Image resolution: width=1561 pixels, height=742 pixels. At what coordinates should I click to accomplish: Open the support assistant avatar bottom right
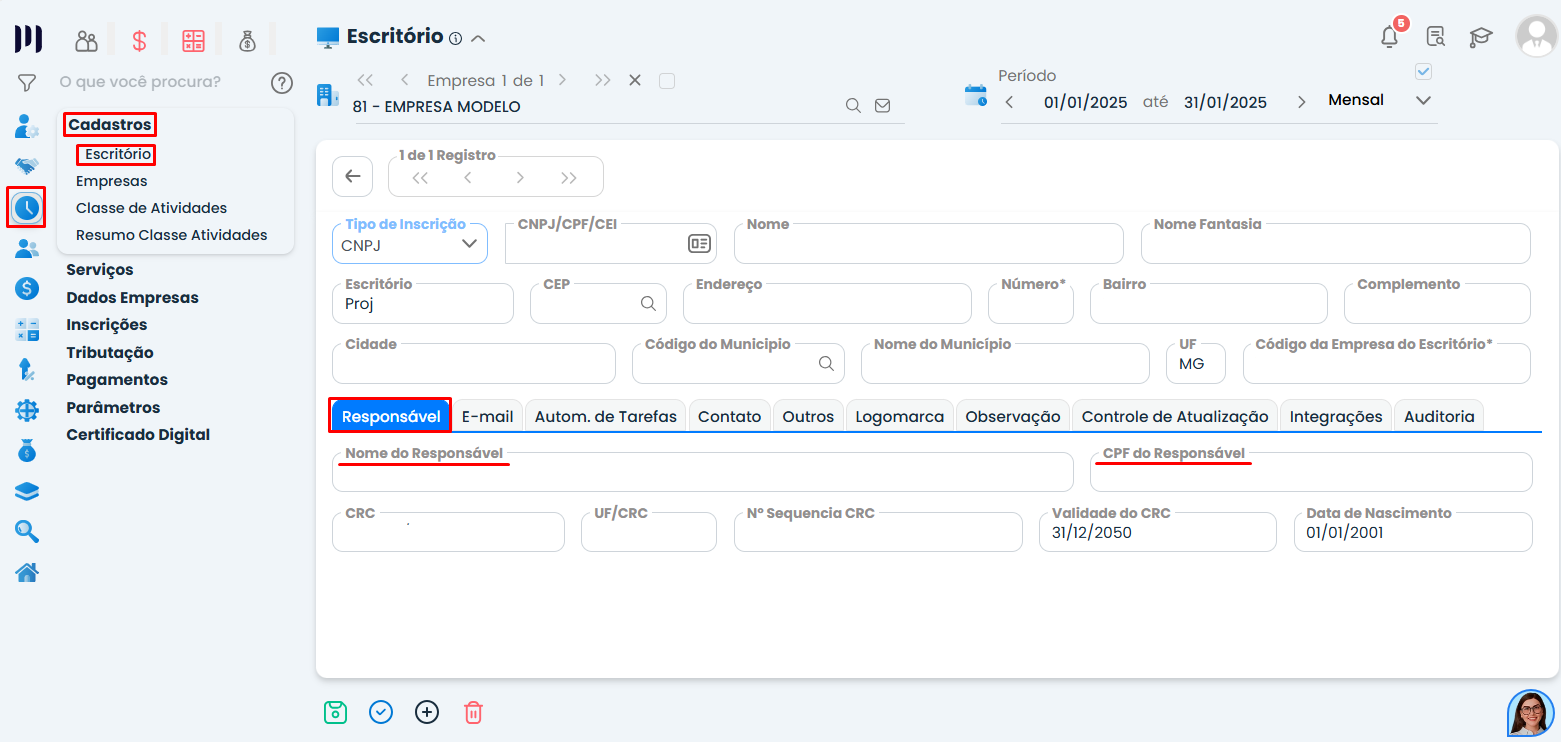1531,713
